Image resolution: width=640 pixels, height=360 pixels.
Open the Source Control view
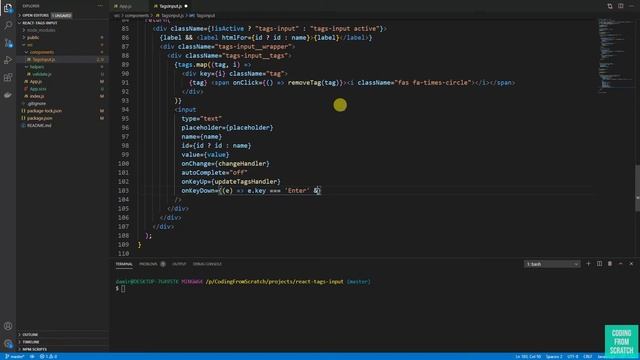[8, 43]
